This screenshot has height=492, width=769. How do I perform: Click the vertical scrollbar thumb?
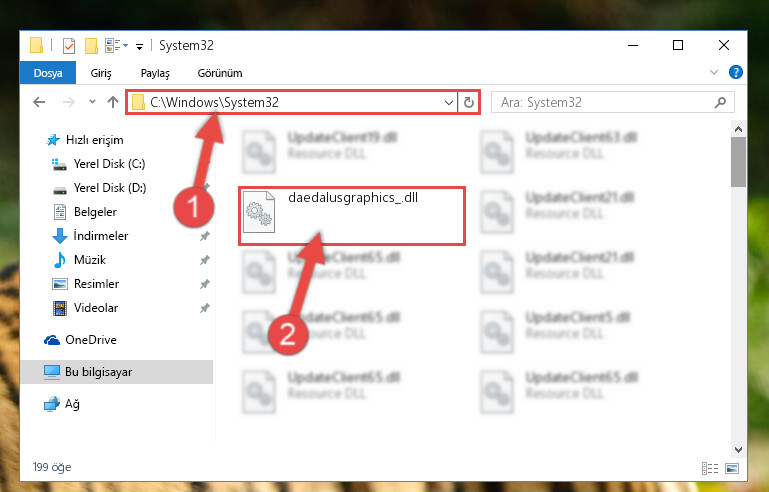(x=738, y=162)
